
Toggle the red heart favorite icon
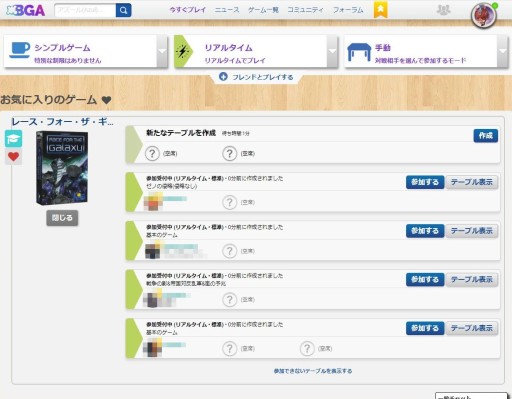pos(14,156)
